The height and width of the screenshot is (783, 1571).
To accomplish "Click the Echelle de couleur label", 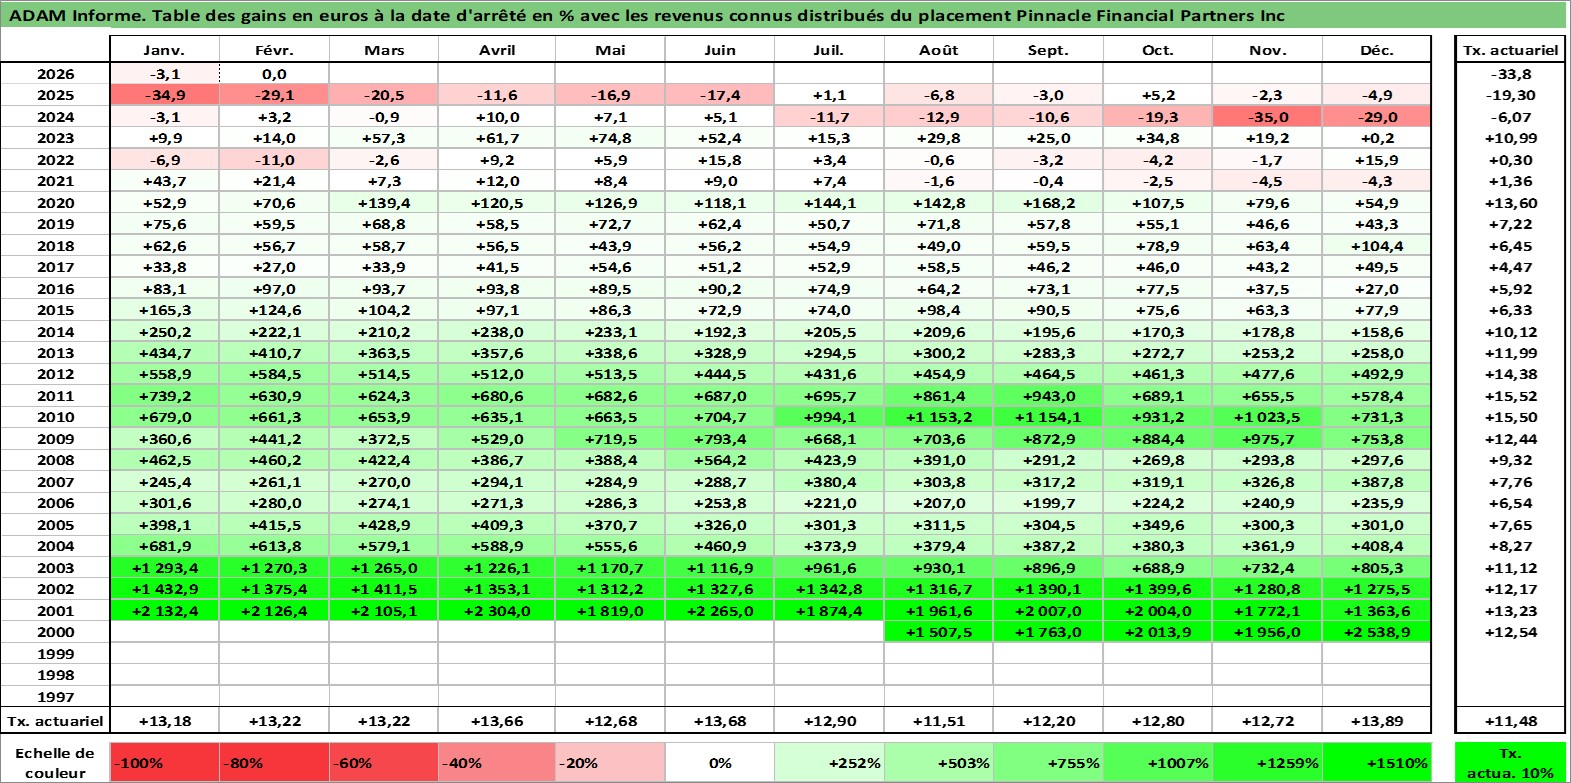I will [55, 762].
